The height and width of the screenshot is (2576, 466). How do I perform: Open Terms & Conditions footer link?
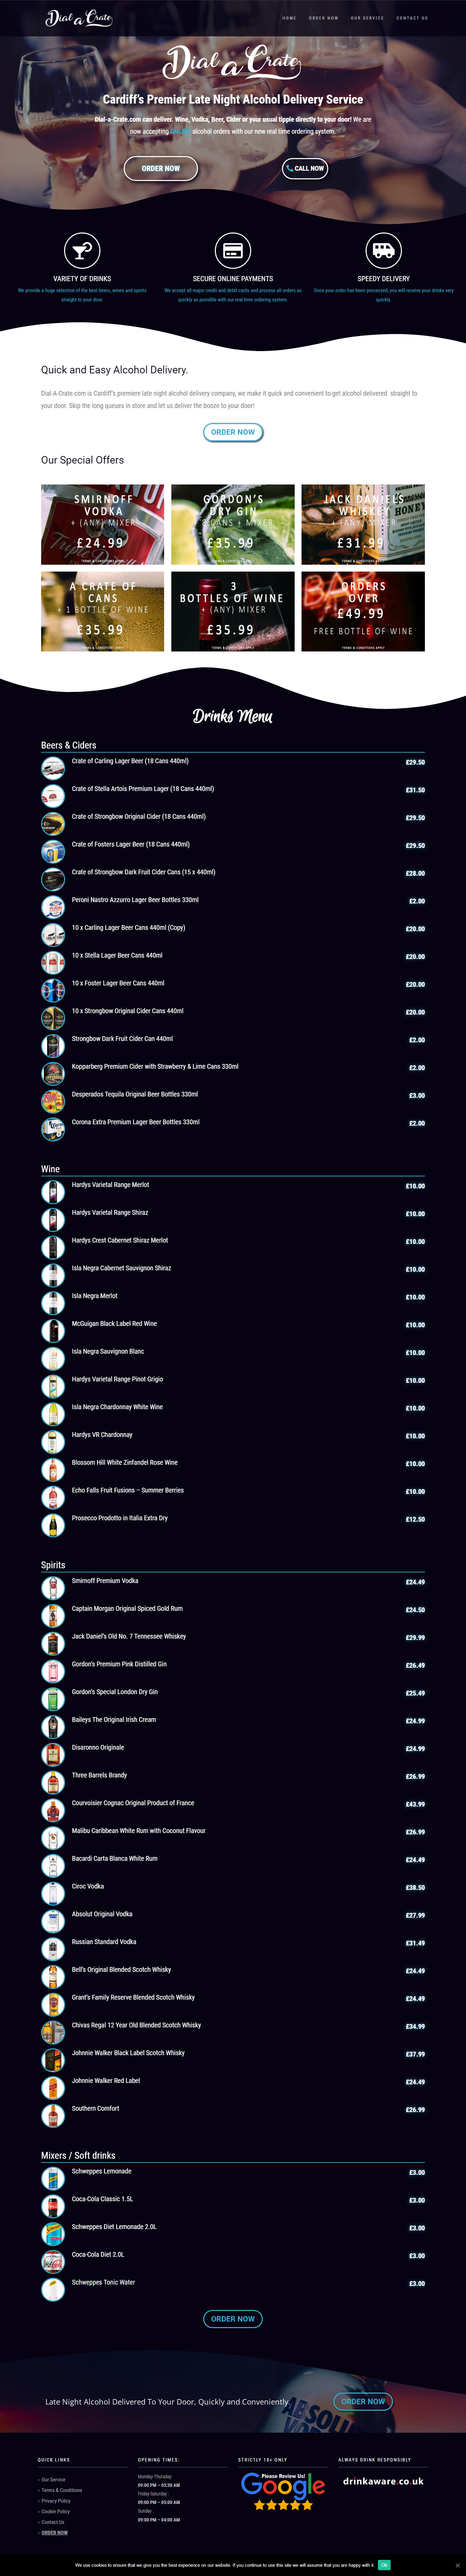(x=62, y=2490)
